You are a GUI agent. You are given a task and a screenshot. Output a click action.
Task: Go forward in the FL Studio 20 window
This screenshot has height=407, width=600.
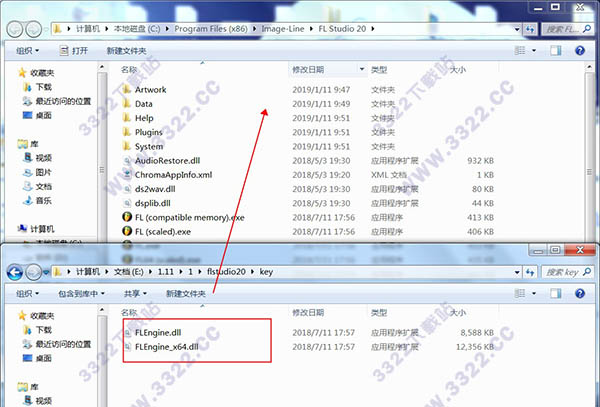coord(34,29)
